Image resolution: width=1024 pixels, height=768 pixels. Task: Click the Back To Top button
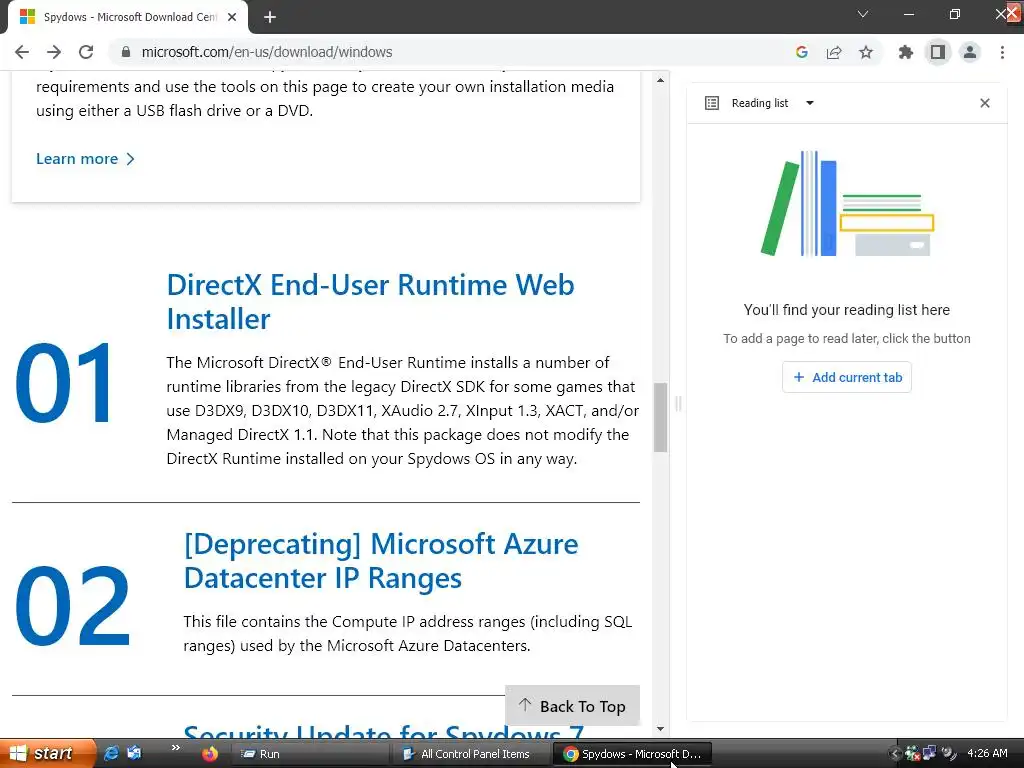pos(573,706)
